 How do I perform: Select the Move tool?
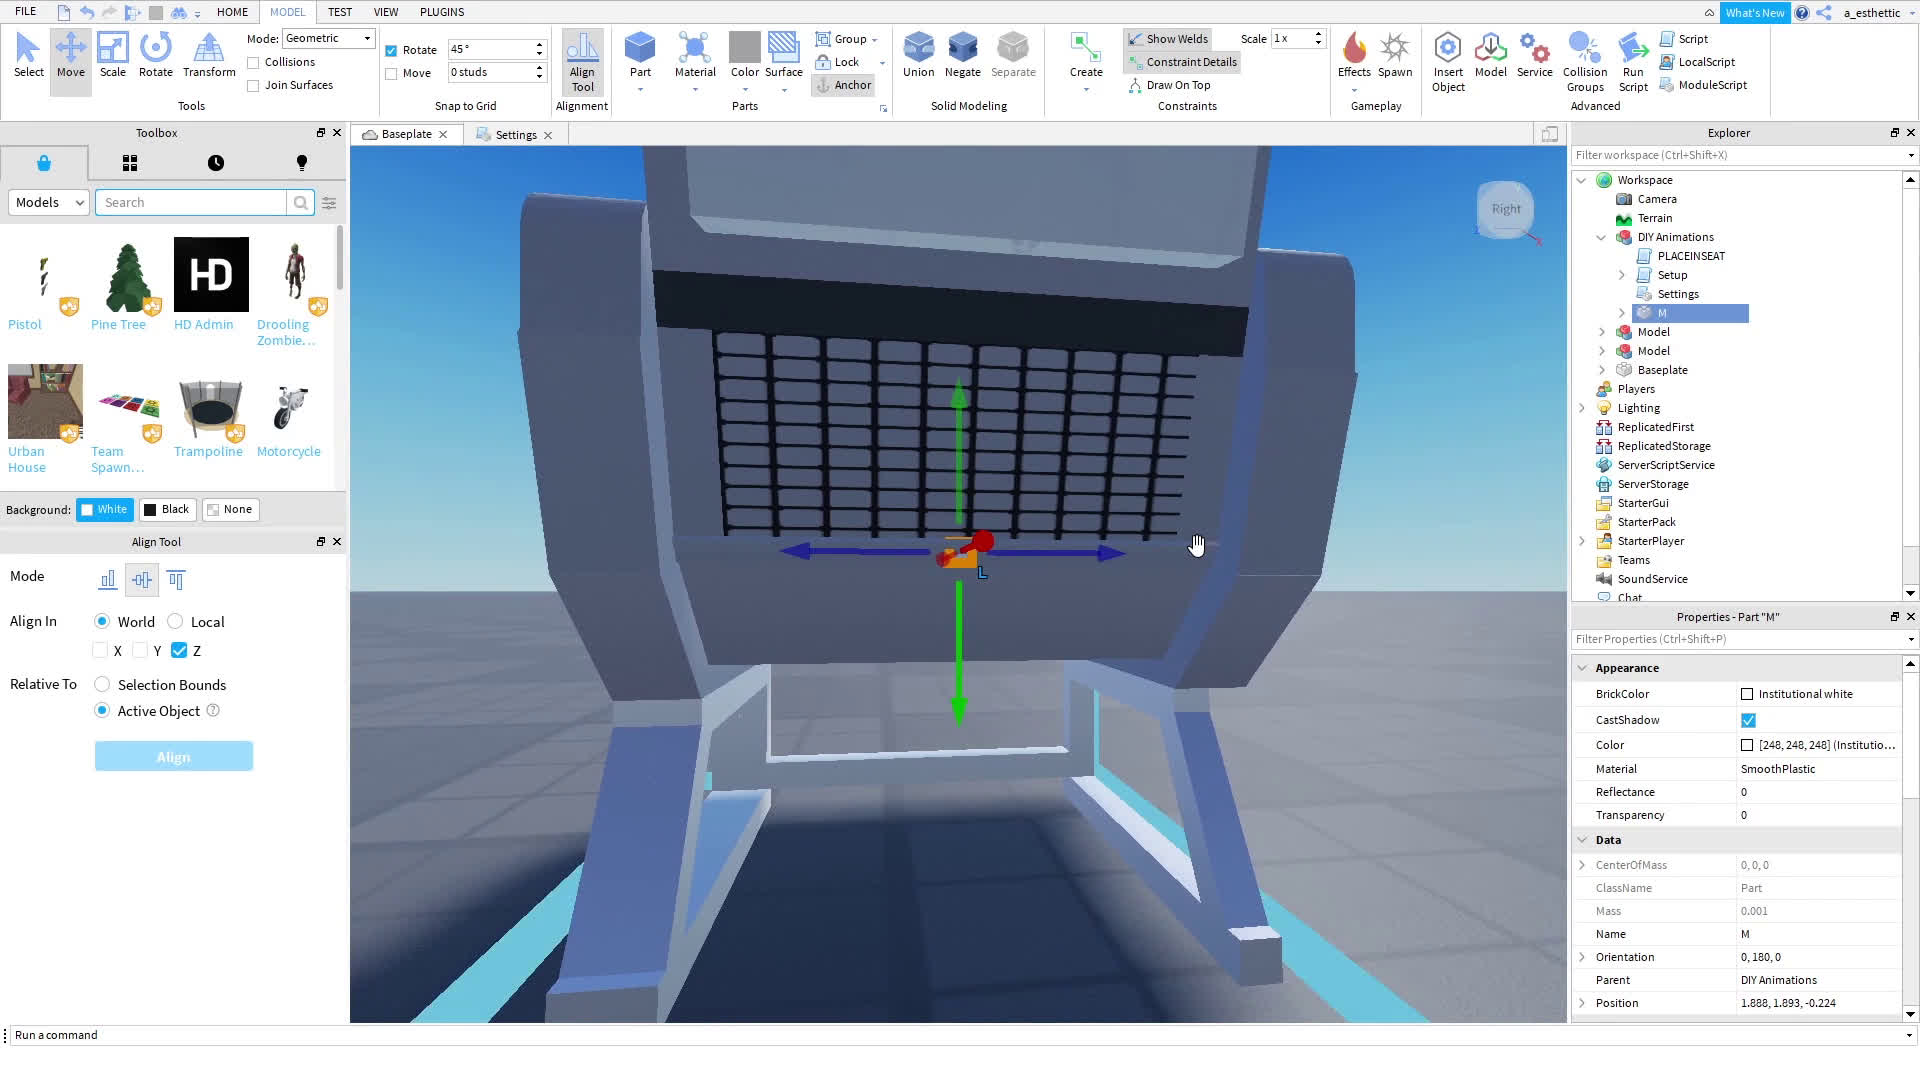(x=70, y=57)
